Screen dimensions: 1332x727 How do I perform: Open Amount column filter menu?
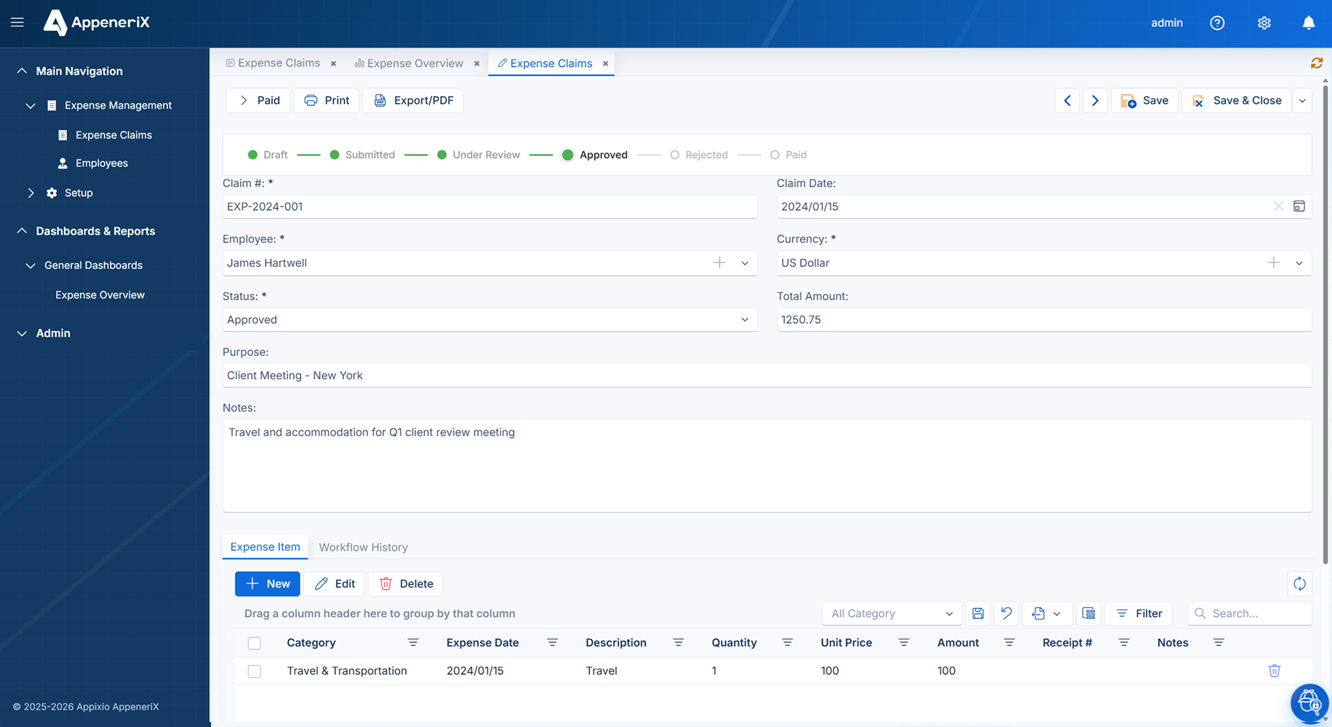click(1009, 643)
